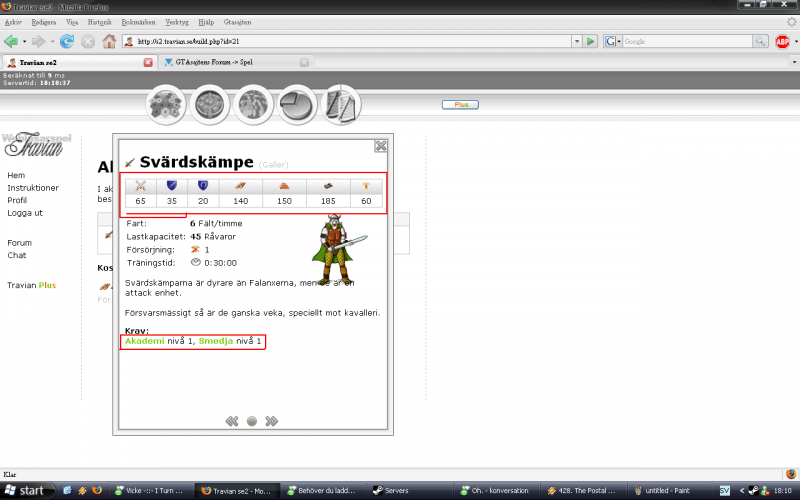The height and width of the screenshot is (500, 800).
Task: Click the iron resource cost icon
Action: (x=328, y=186)
